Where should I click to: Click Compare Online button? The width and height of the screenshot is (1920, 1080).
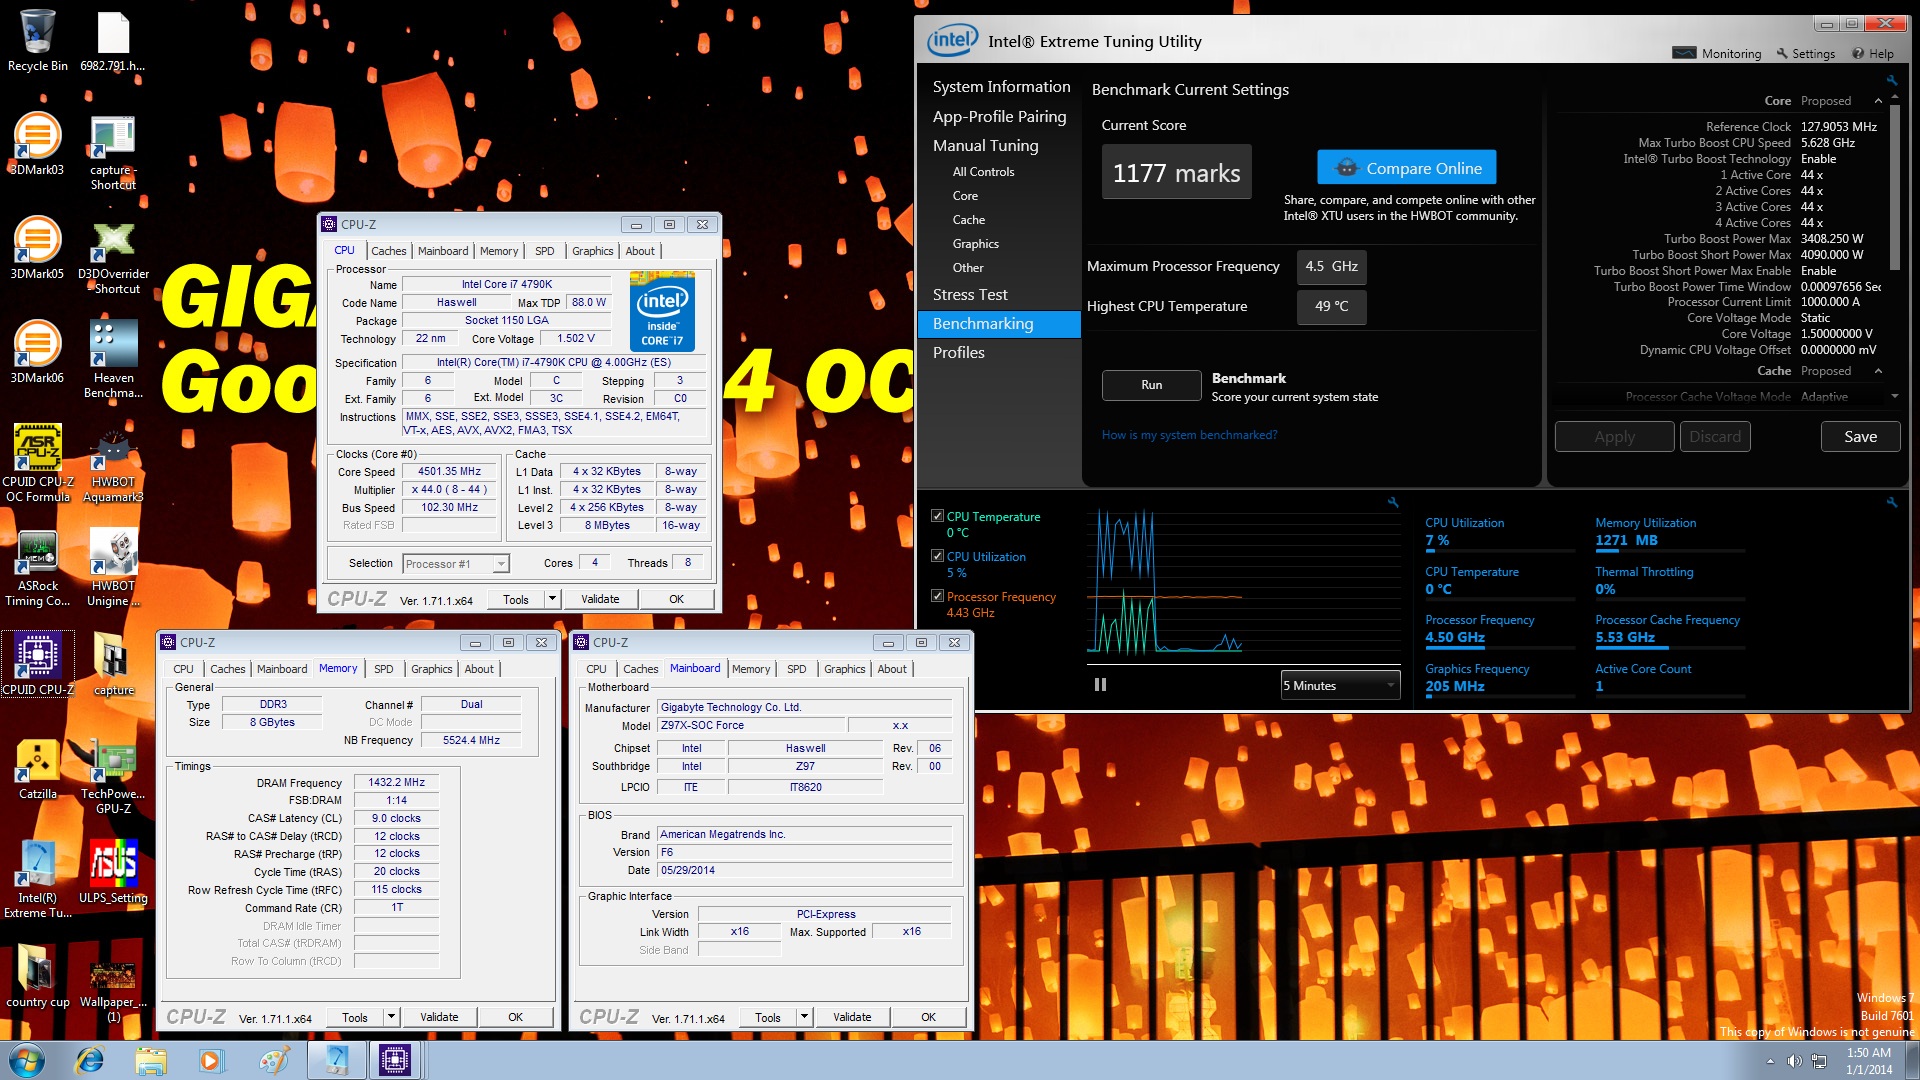pos(1407,168)
